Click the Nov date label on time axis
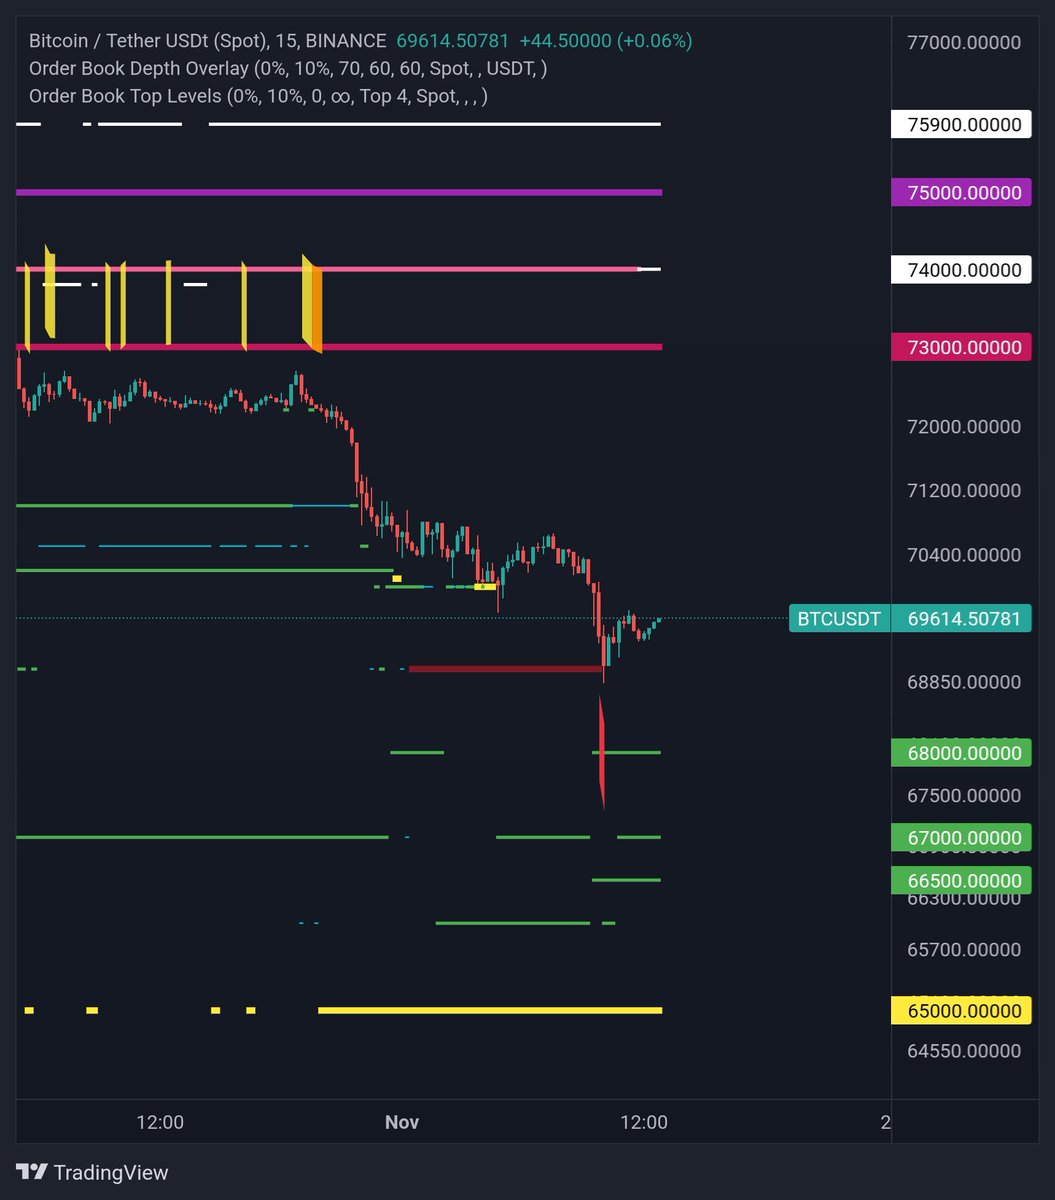This screenshot has height=1200, width=1055. coord(402,1122)
